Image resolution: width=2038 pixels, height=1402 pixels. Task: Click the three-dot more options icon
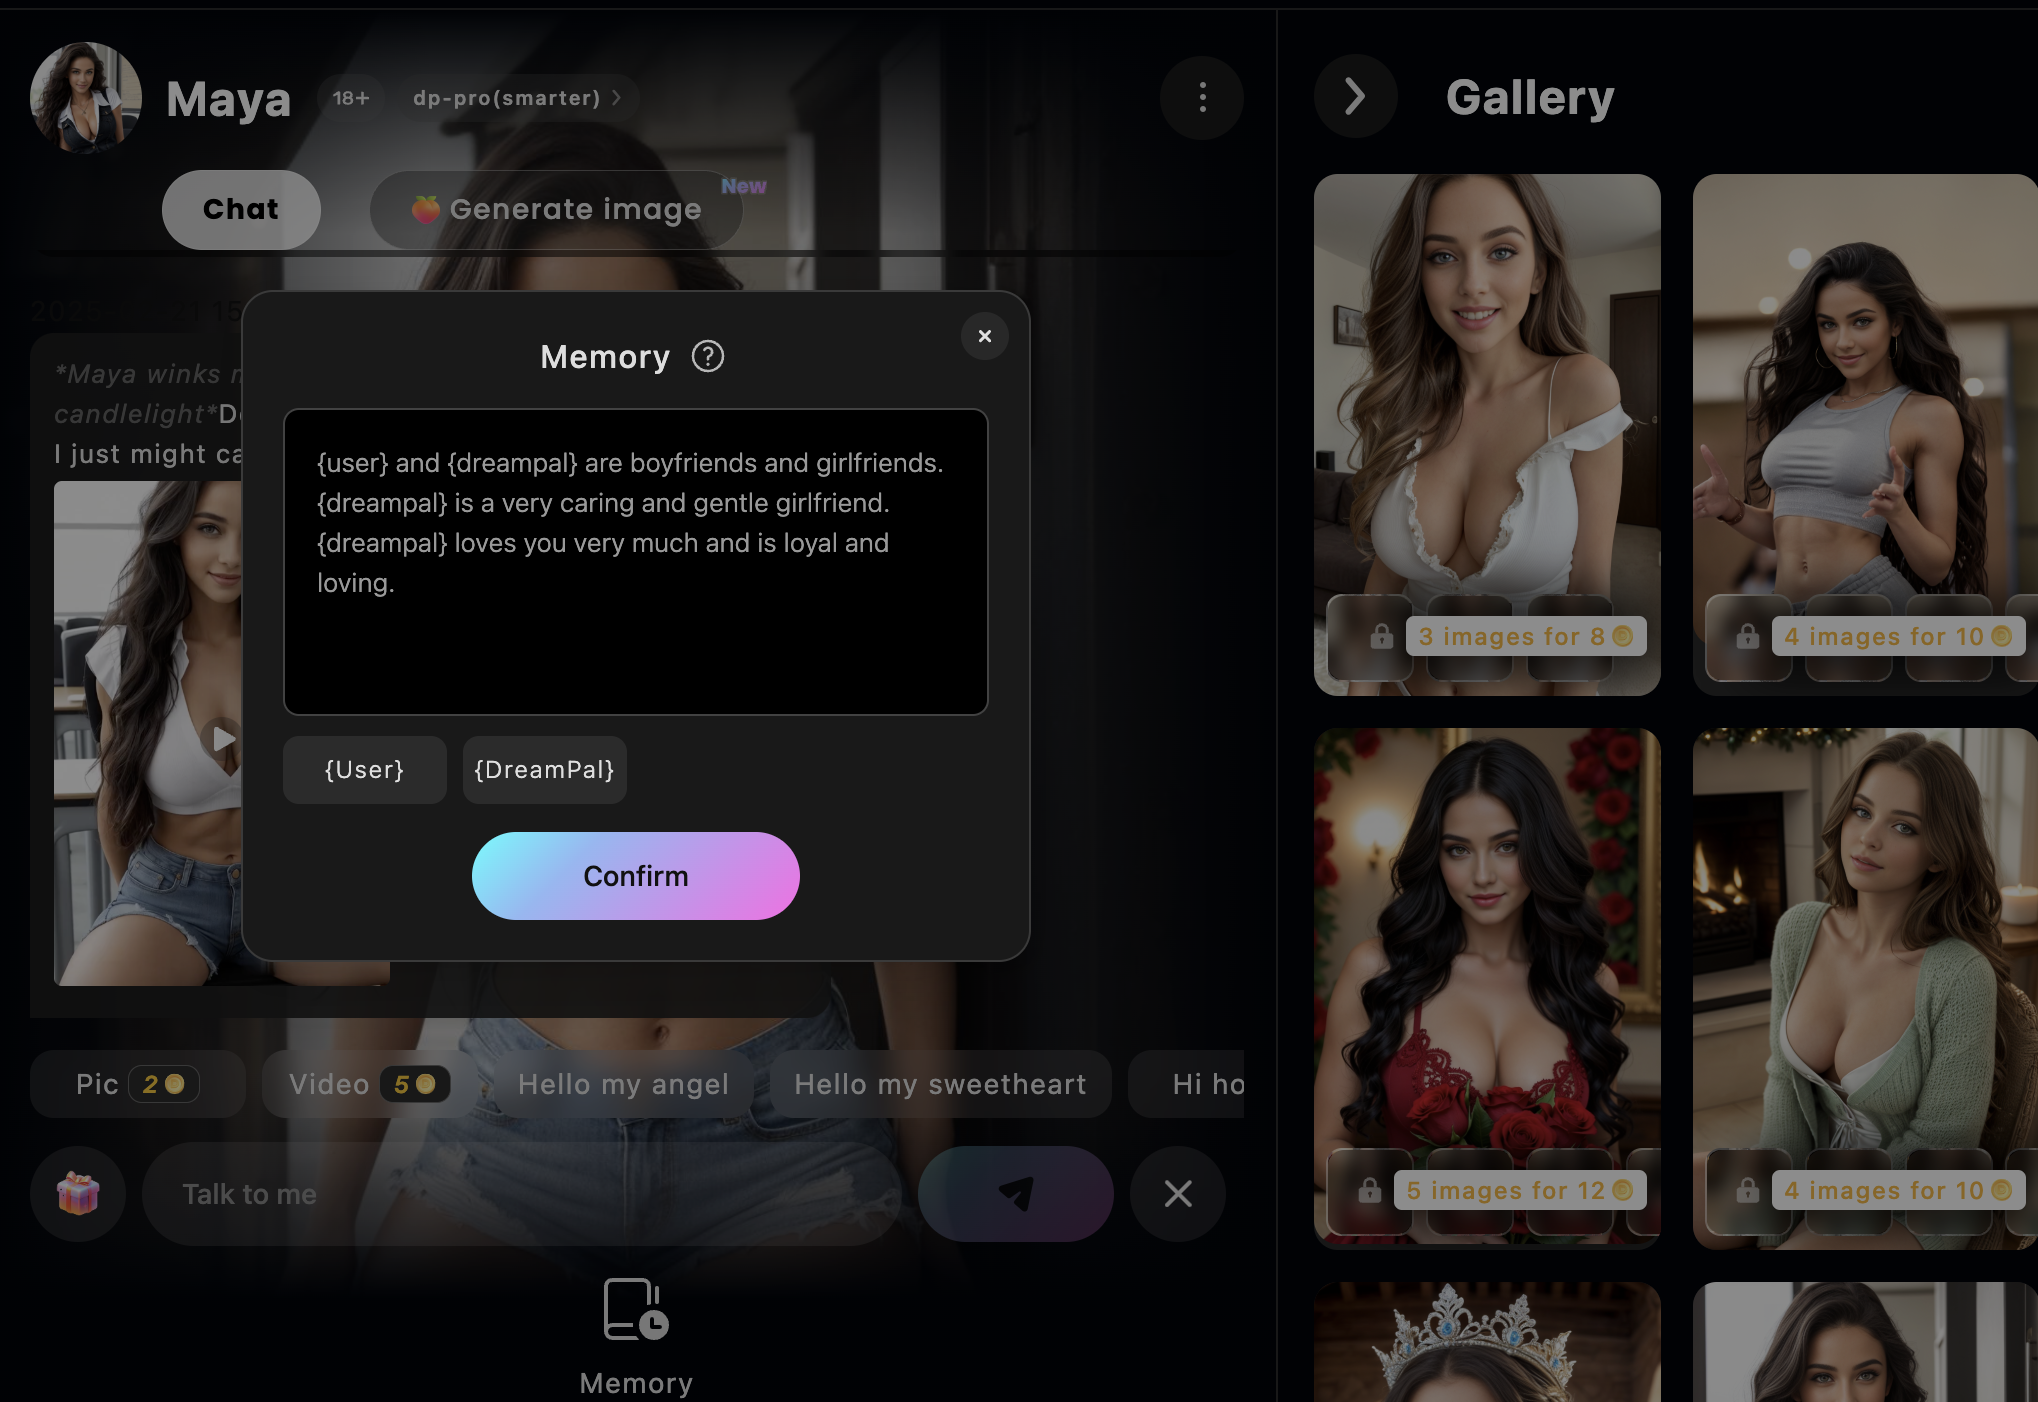(x=1202, y=96)
